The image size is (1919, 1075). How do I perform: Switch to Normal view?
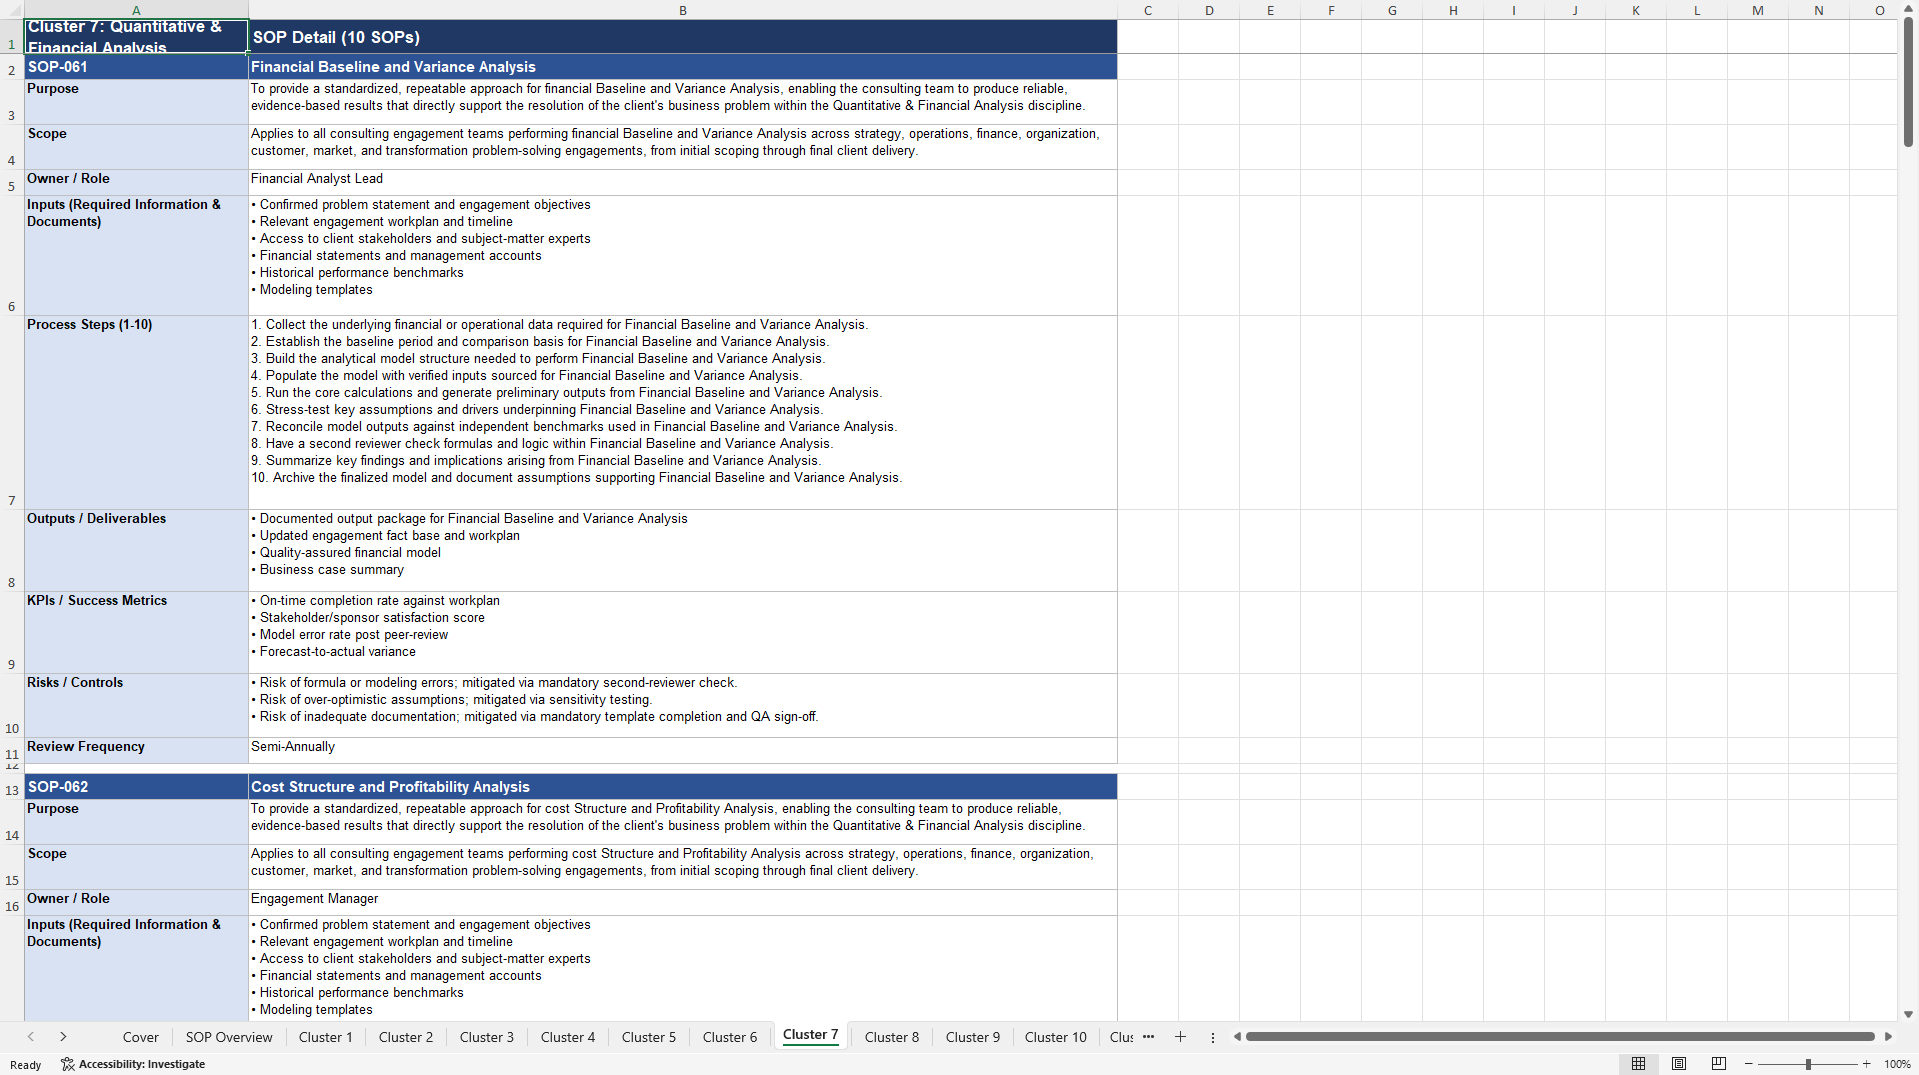1638,1064
